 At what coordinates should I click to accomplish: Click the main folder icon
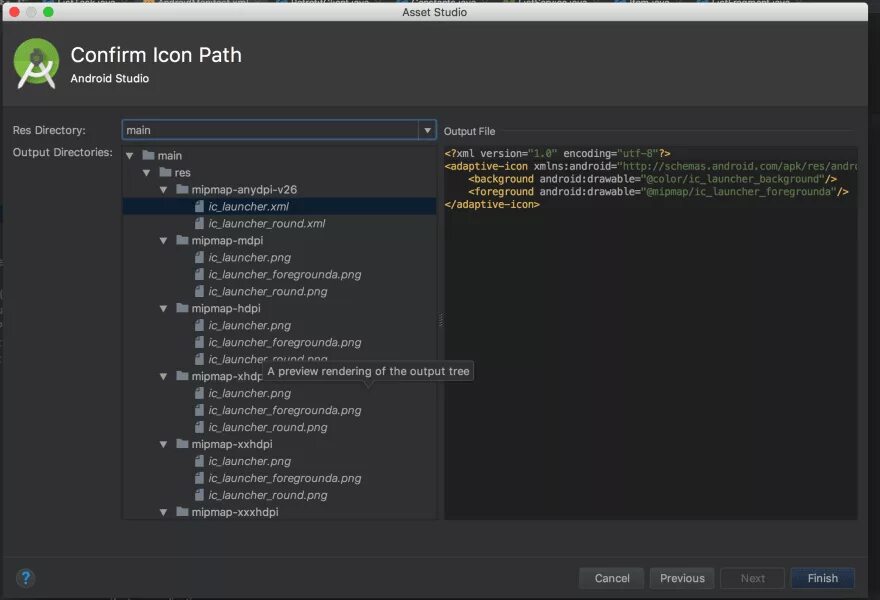pyautogui.click(x=148, y=155)
